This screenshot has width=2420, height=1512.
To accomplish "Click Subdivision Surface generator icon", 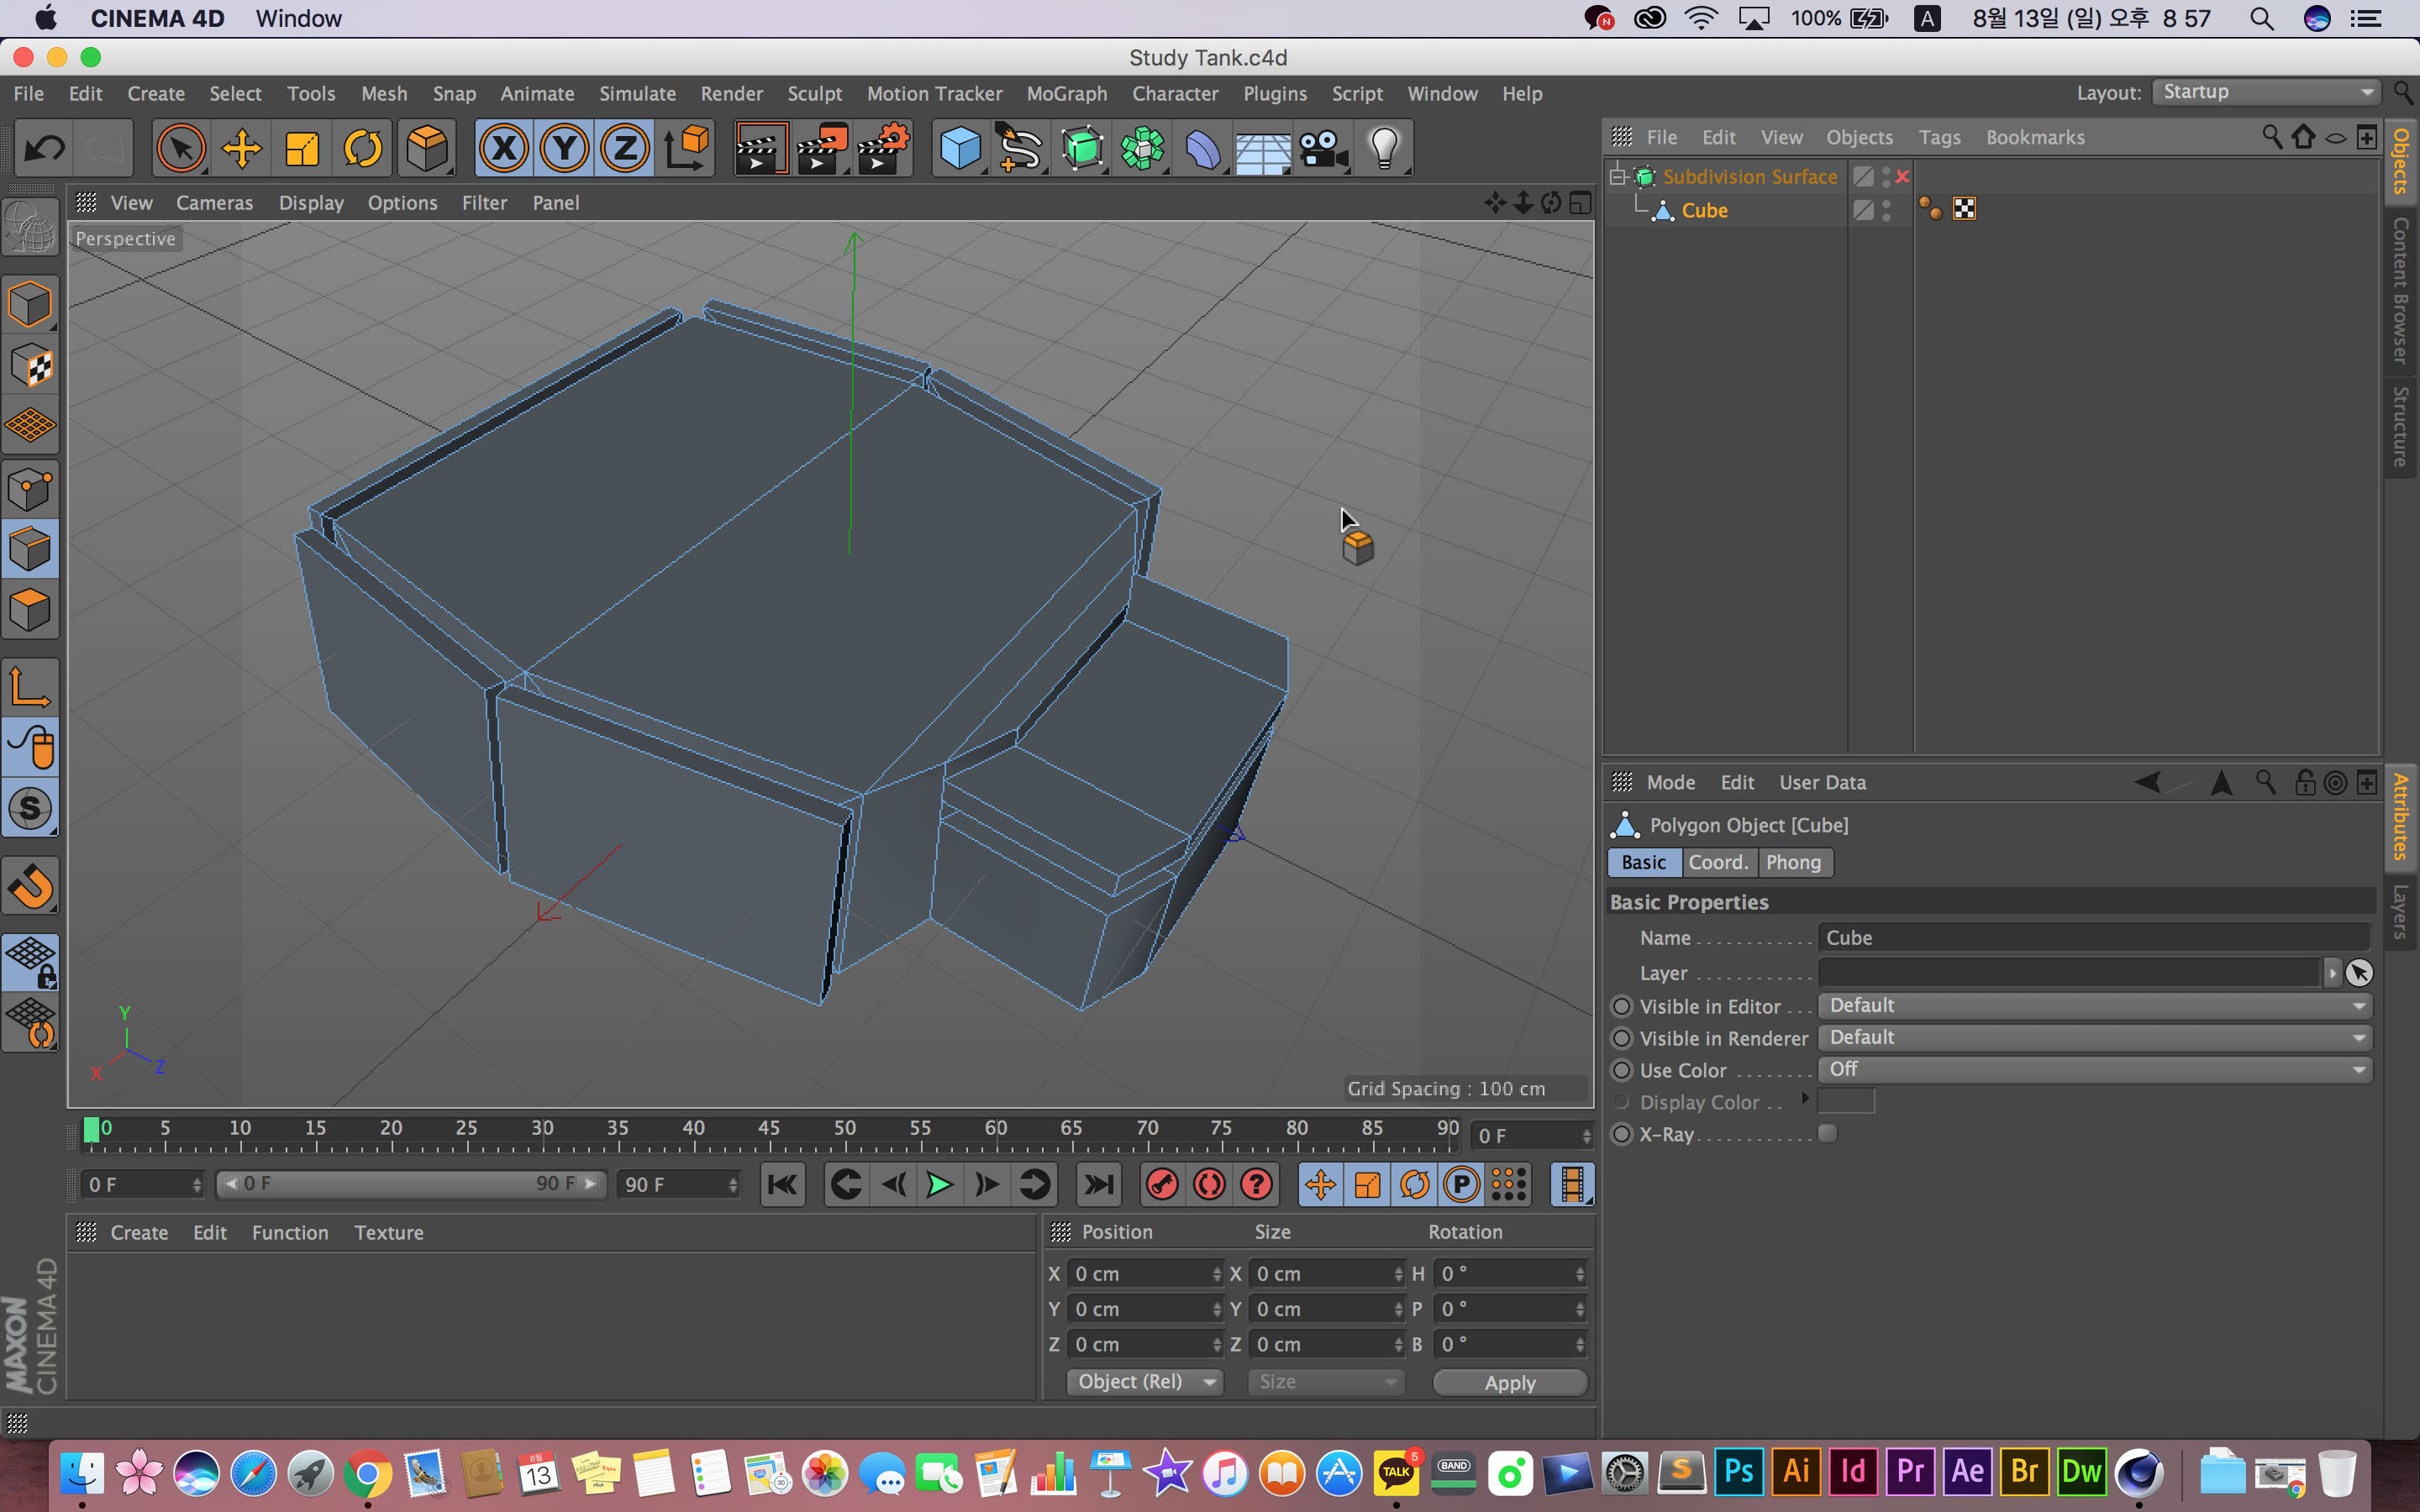I will pyautogui.click(x=1082, y=149).
